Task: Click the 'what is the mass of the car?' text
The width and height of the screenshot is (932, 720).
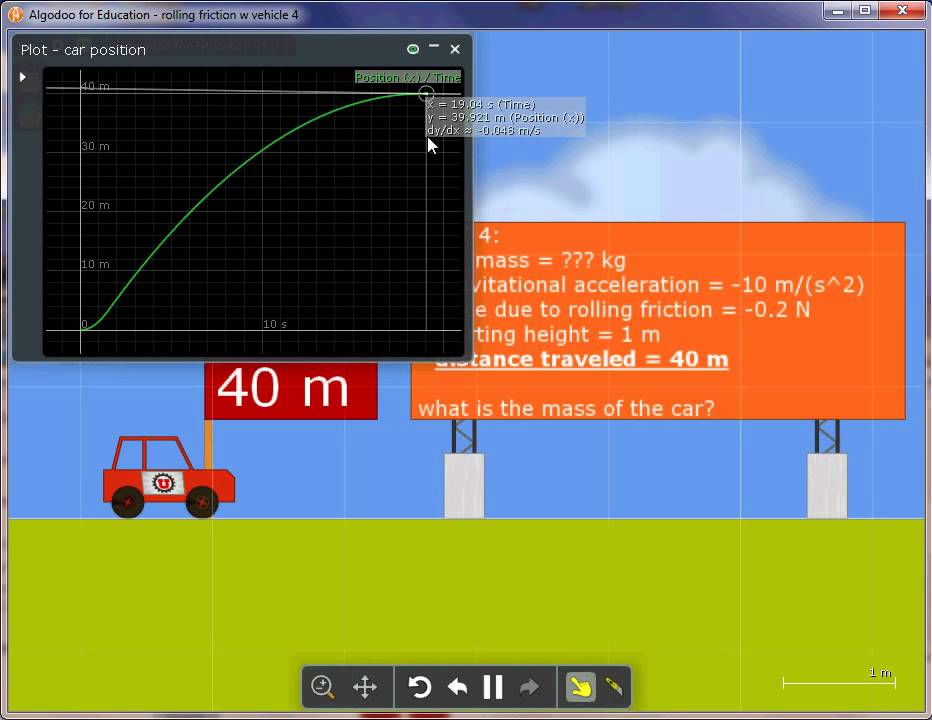Action: point(566,408)
